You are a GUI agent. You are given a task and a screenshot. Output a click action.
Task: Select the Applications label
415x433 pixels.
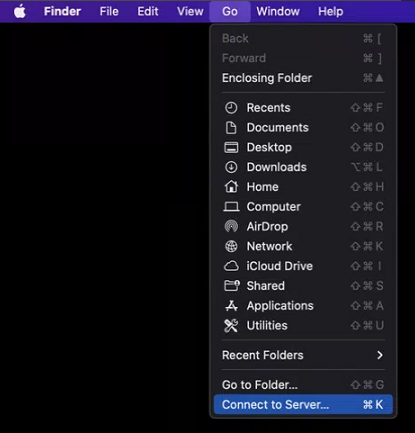point(280,306)
